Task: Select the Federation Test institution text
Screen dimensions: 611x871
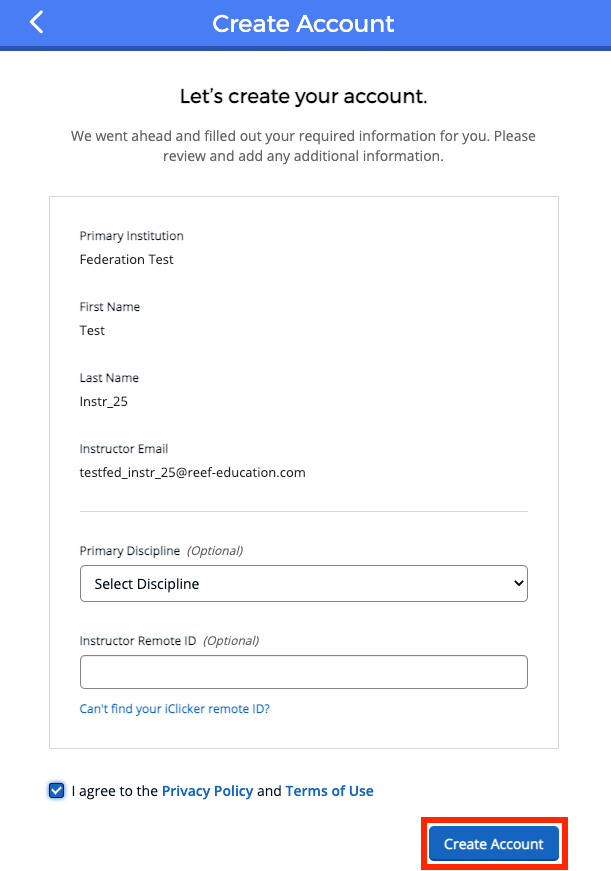Action: coord(126,259)
